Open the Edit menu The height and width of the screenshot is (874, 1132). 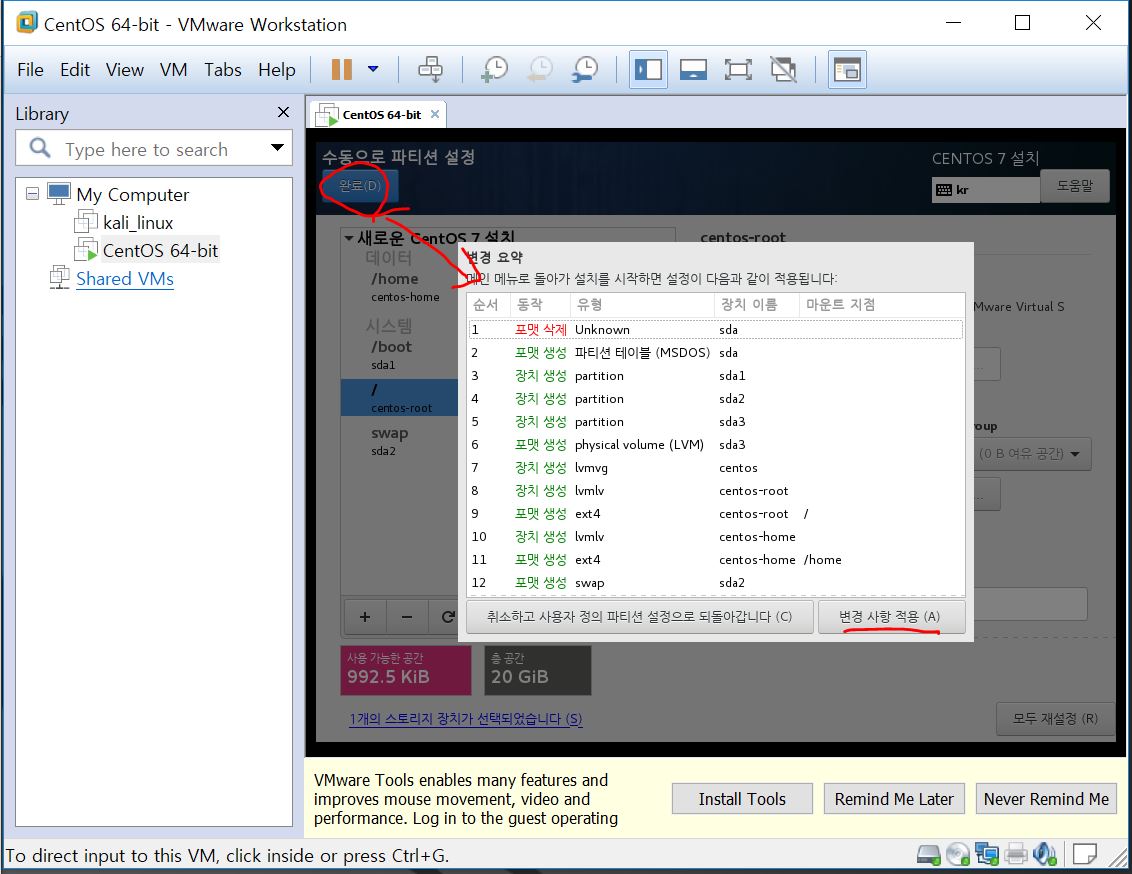(x=75, y=70)
